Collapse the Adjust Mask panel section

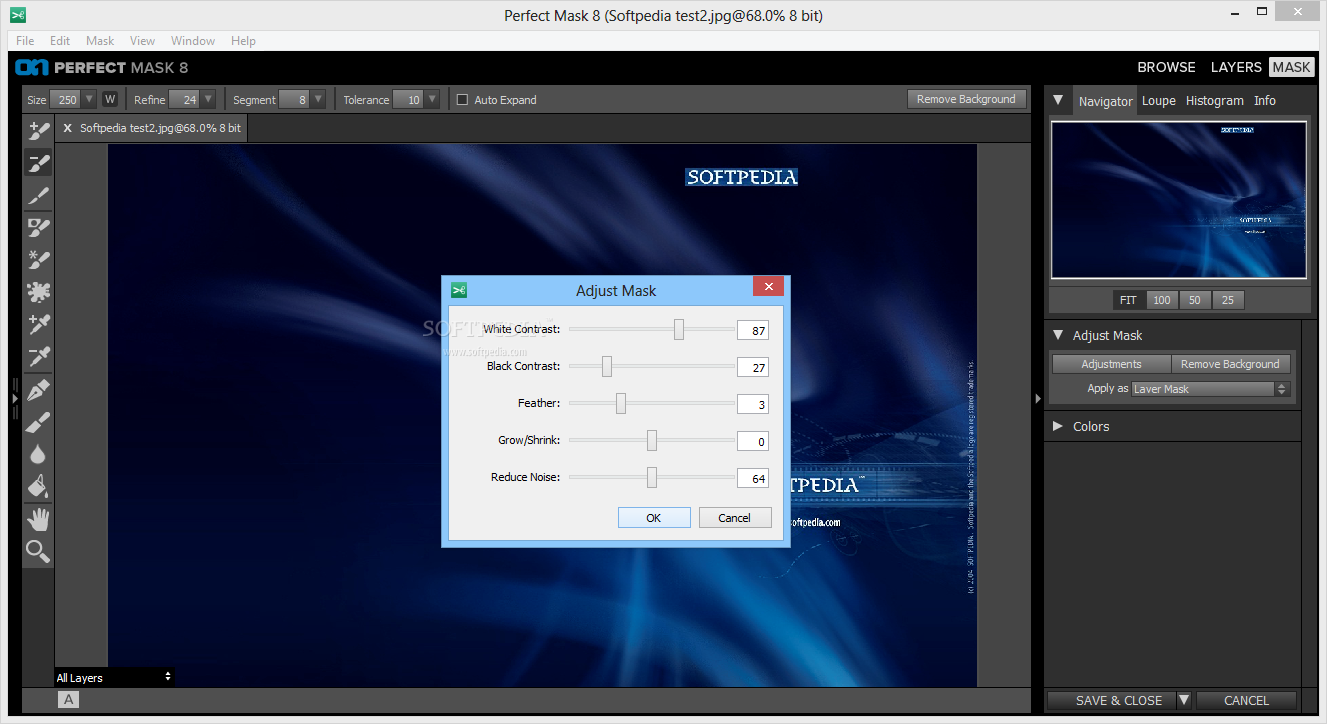coord(1058,335)
